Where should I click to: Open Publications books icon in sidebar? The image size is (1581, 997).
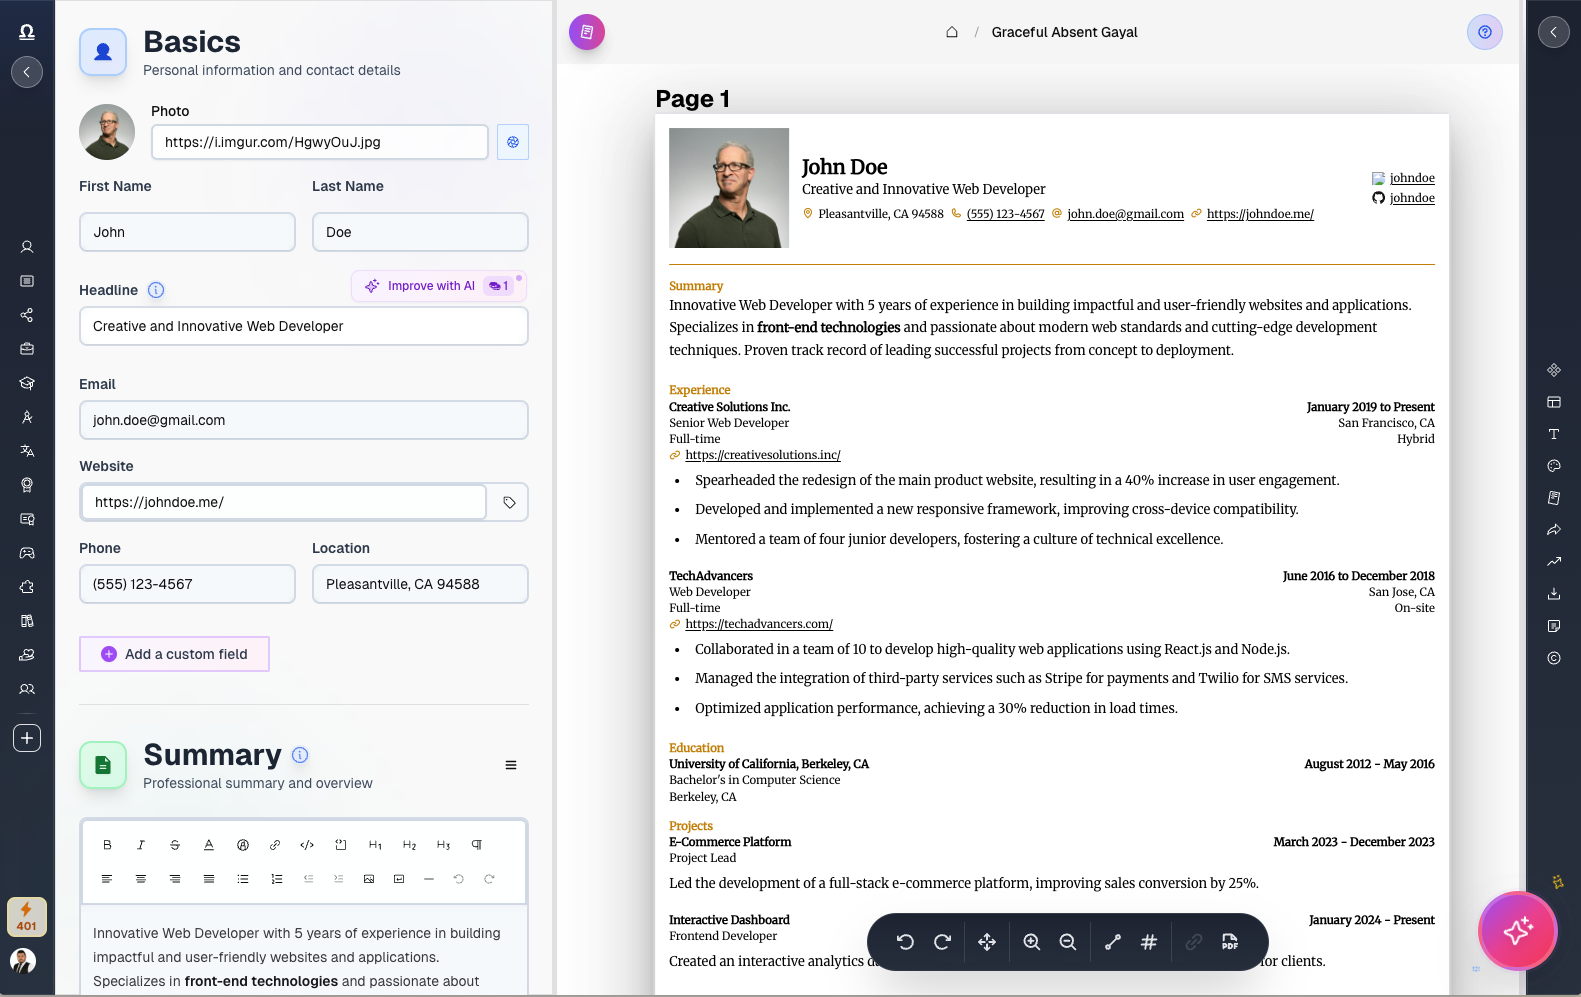[27, 621]
